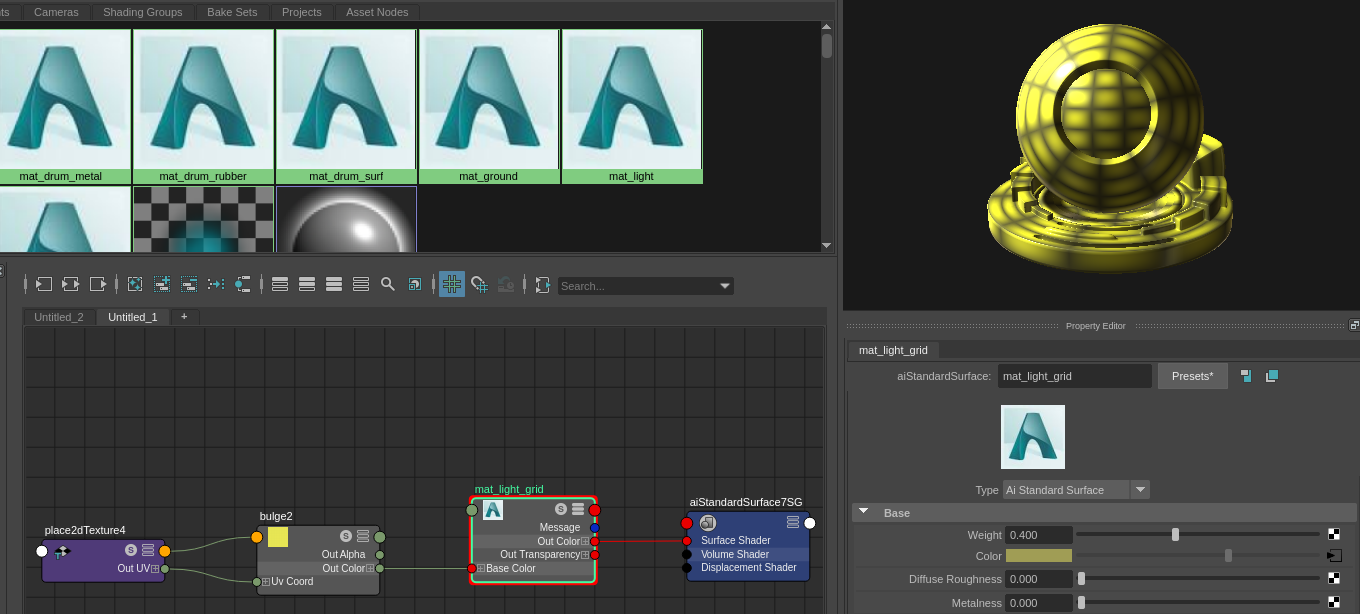The image size is (1360, 614).
Task: Toggle the grid display icon in node toolbar
Action: 452,285
